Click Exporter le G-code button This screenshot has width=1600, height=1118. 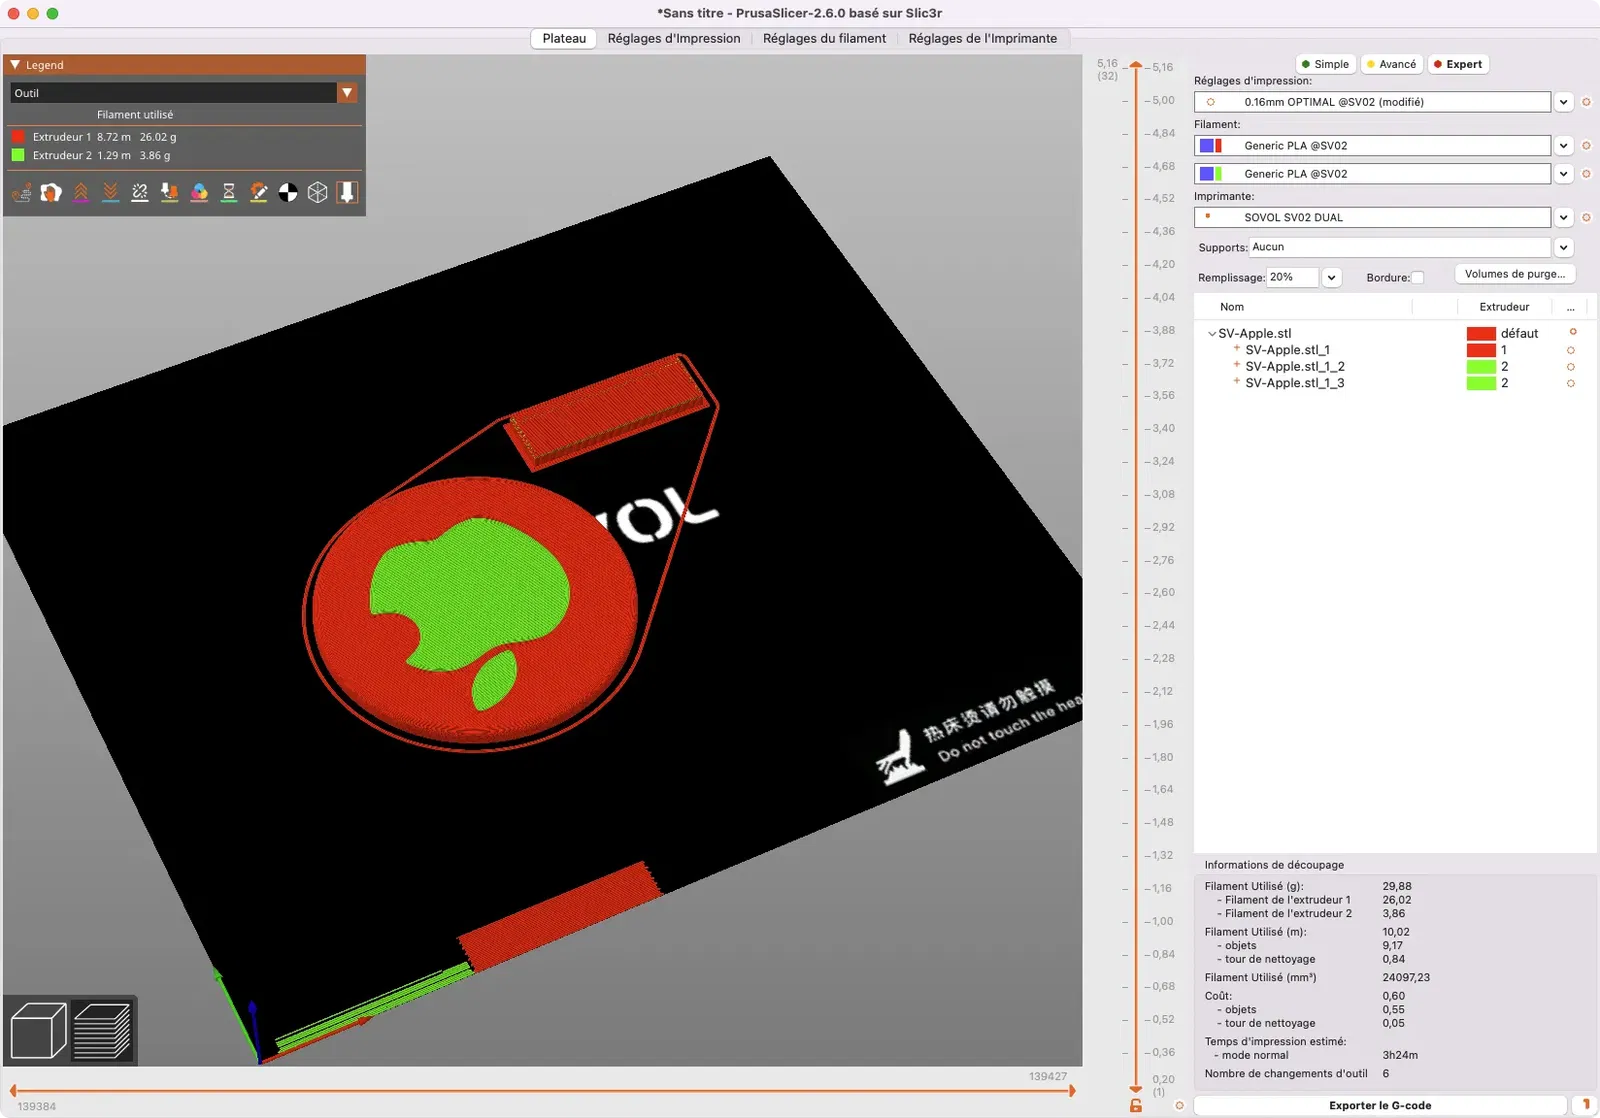pos(1380,1105)
